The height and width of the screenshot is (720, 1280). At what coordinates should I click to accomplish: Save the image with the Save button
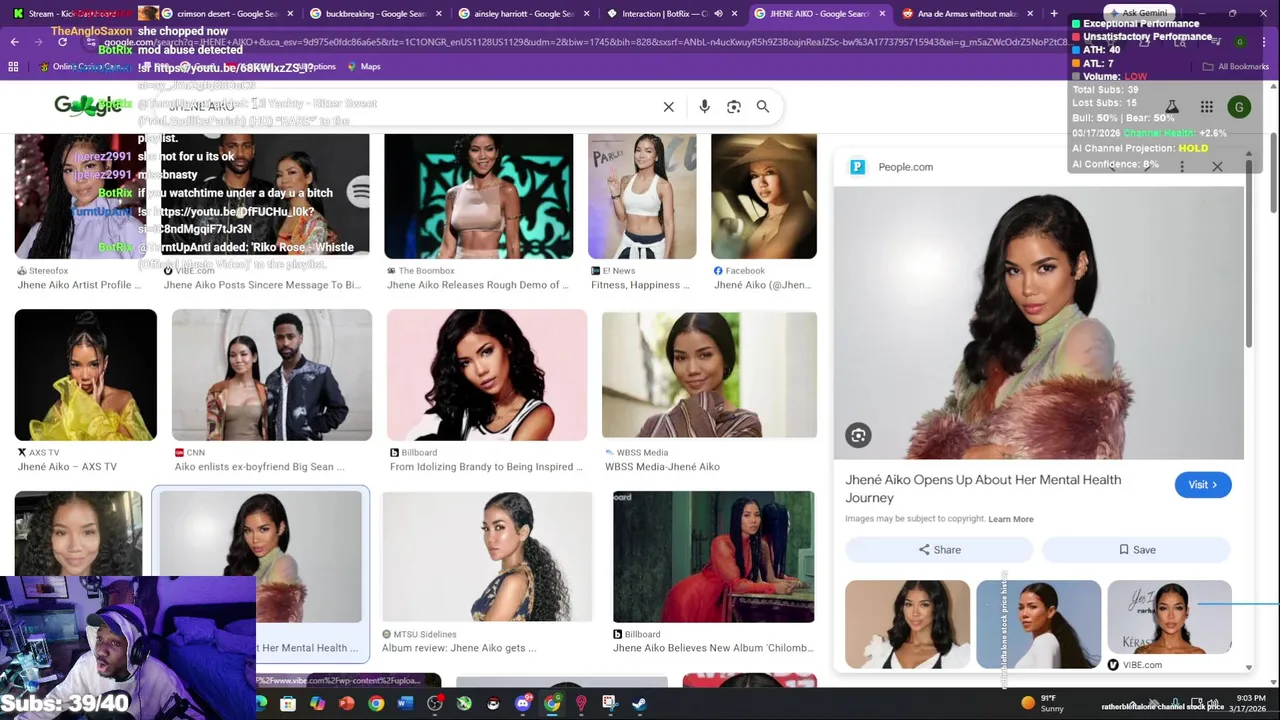(x=1137, y=549)
